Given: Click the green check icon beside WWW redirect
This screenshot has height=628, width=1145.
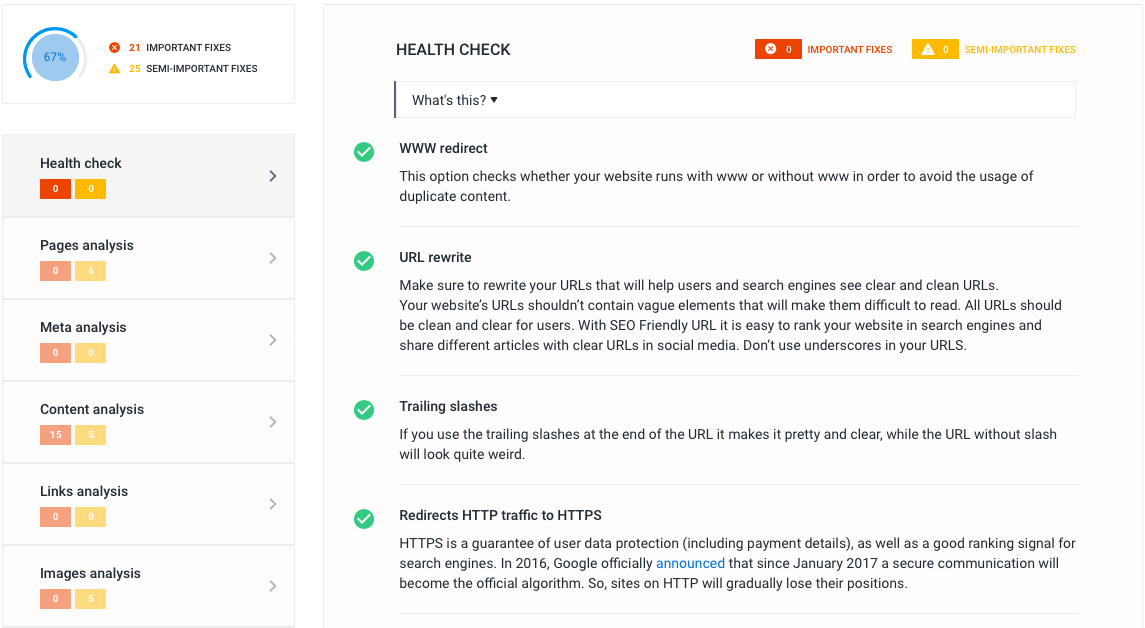Looking at the screenshot, I should click(364, 152).
